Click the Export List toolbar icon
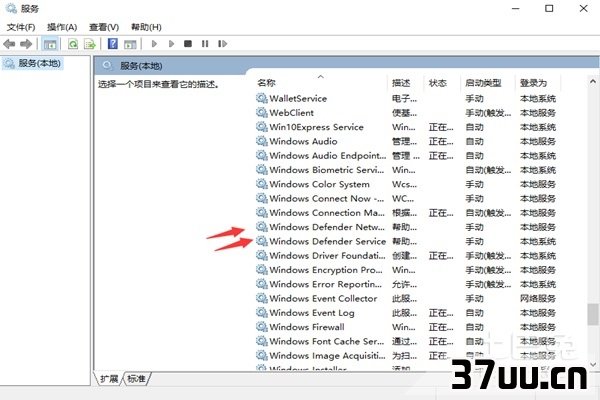 [90, 44]
